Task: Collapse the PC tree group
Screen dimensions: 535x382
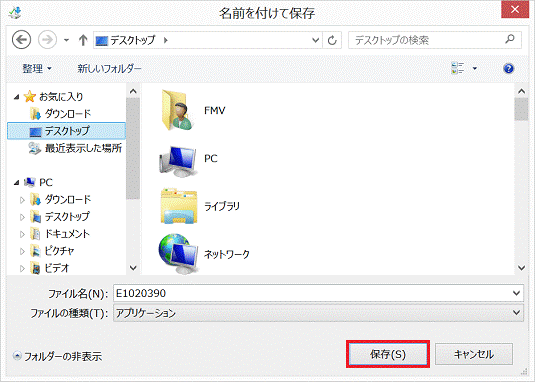Action: (x=16, y=183)
